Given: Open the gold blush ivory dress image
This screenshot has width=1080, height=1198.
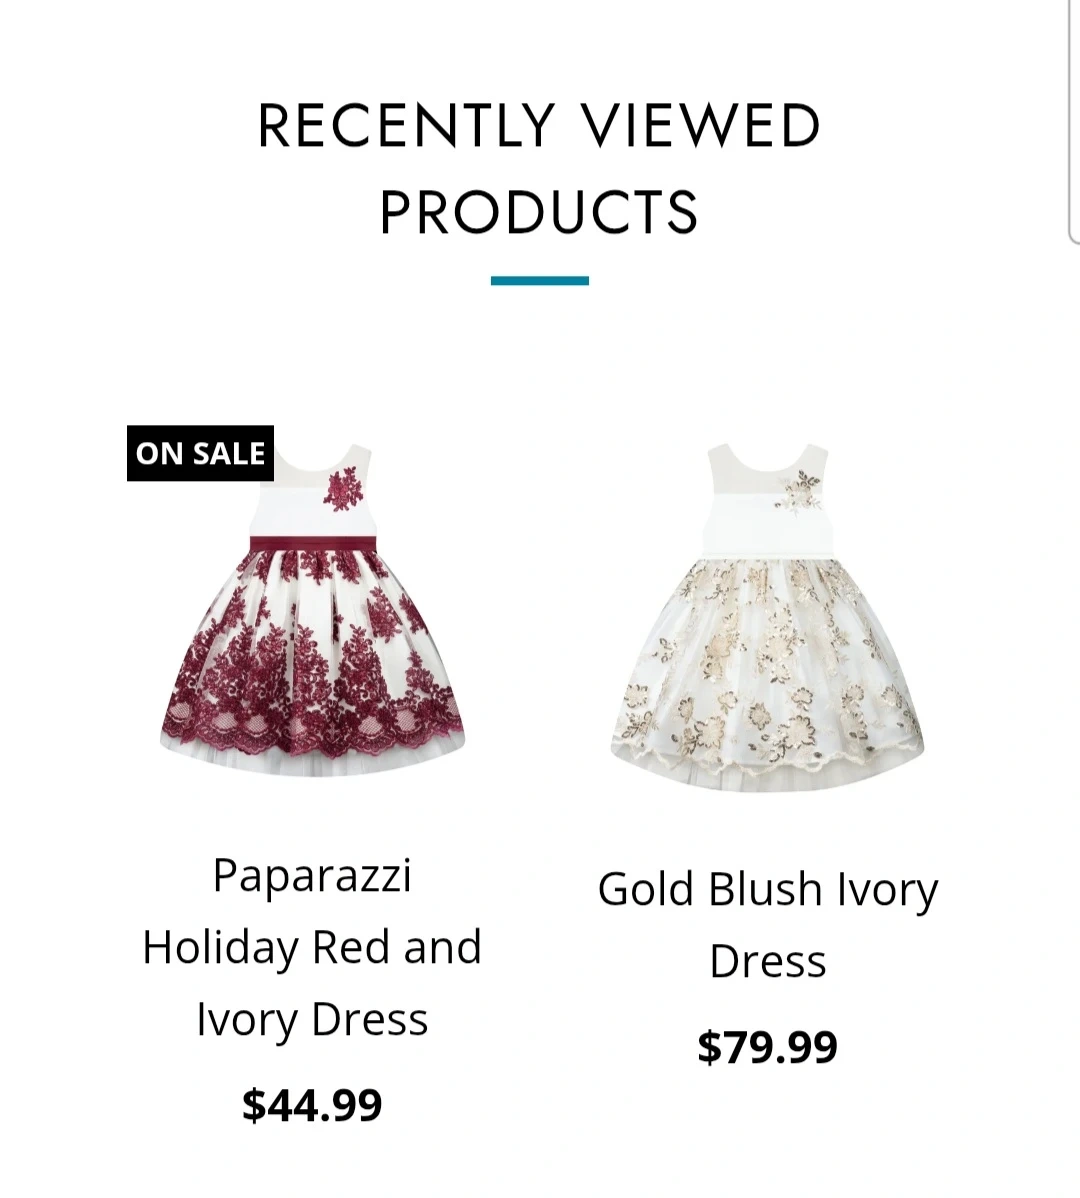Looking at the screenshot, I should [768, 617].
